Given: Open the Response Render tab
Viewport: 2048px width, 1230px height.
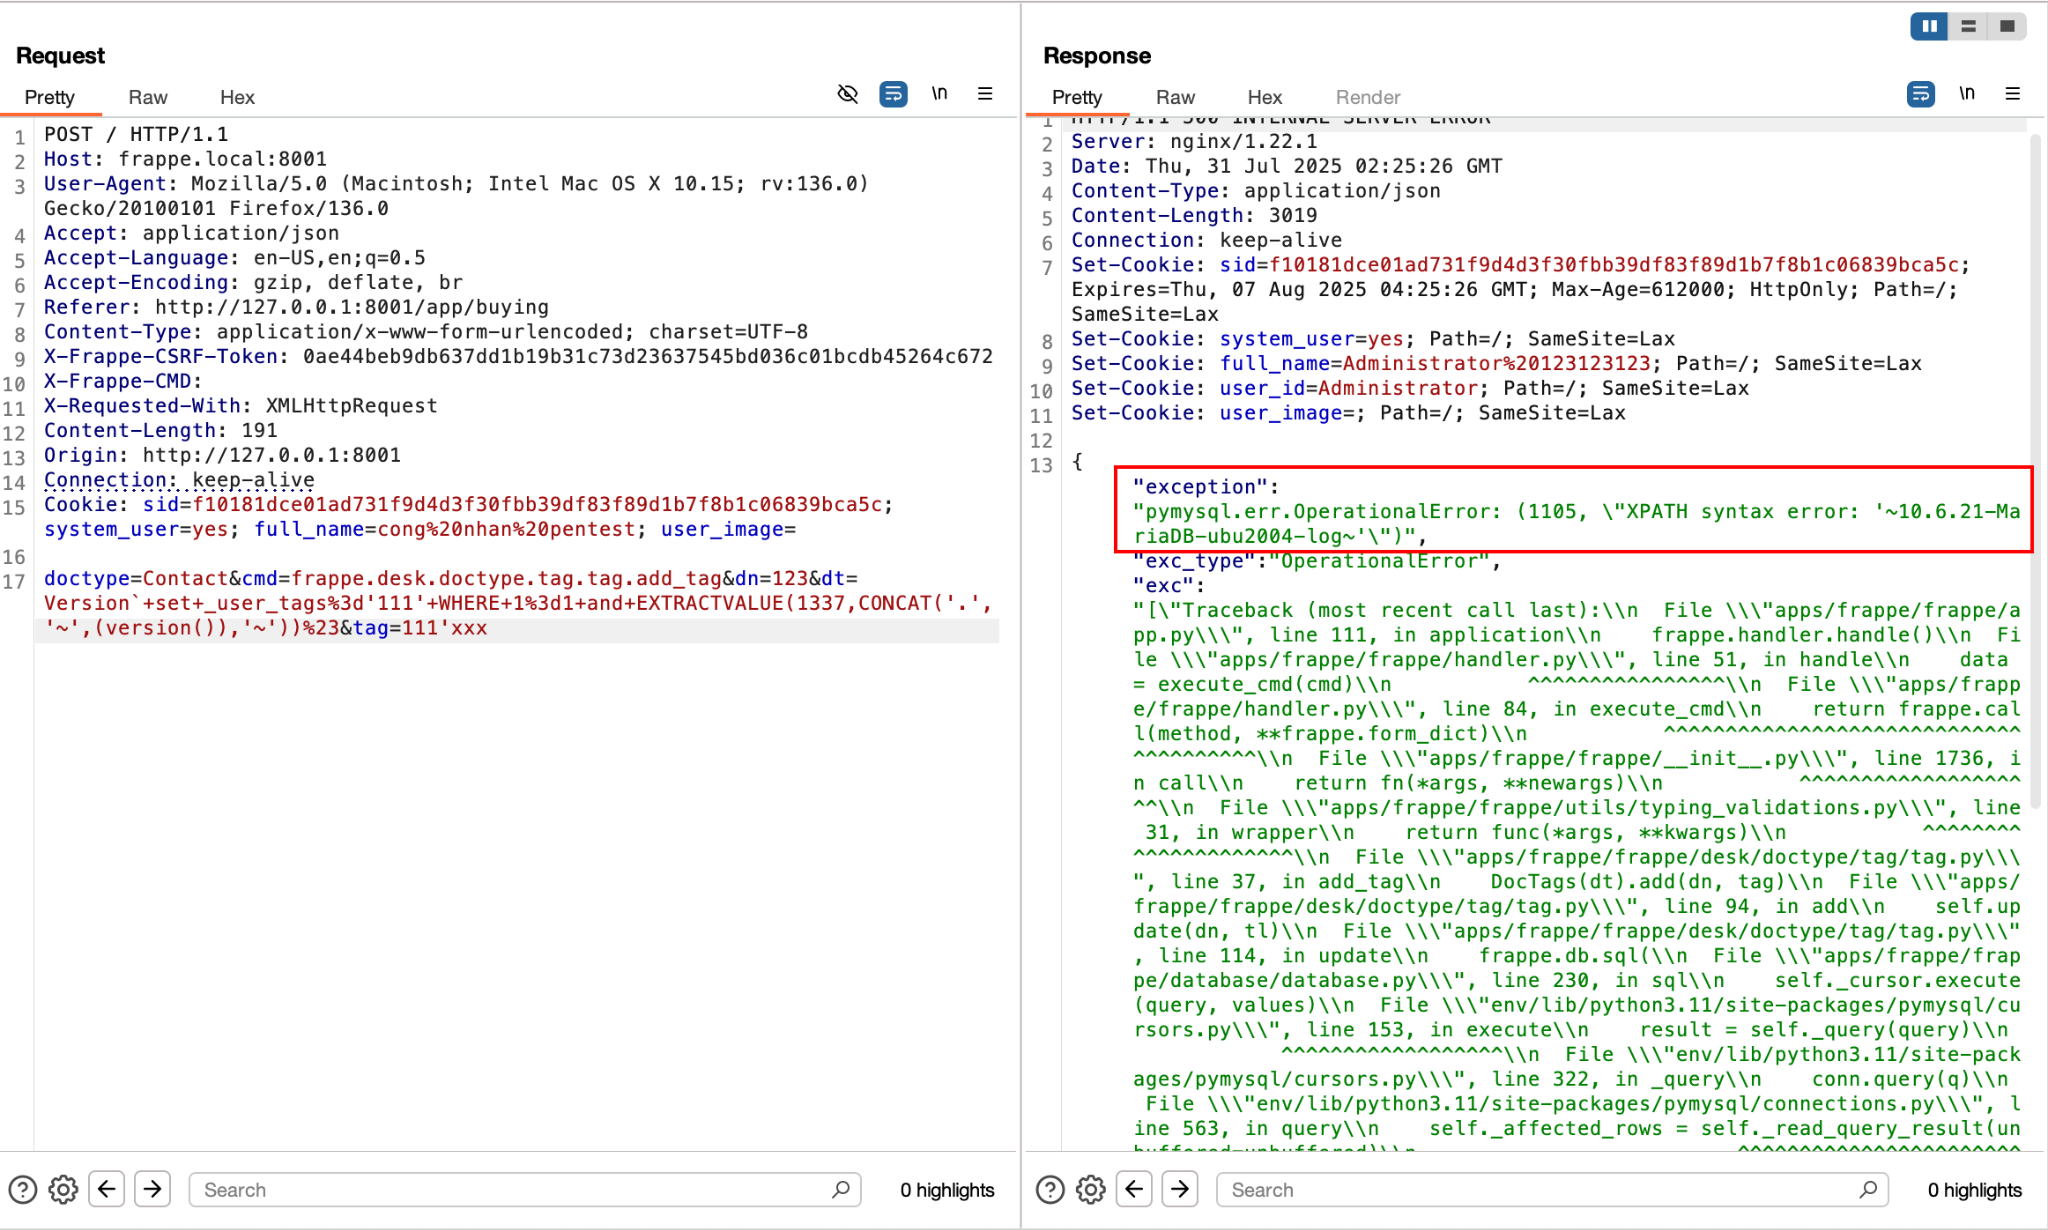Looking at the screenshot, I should coord(1367,97).
